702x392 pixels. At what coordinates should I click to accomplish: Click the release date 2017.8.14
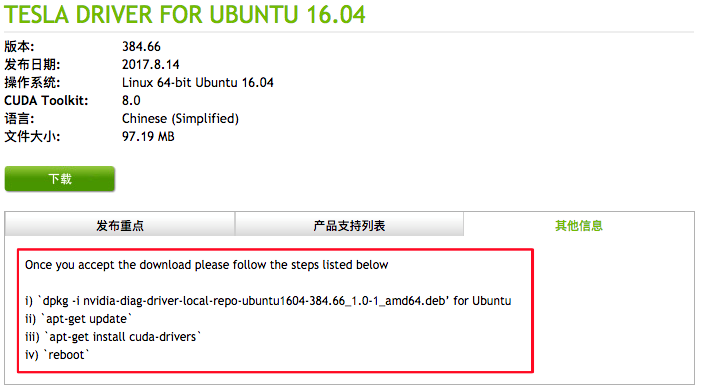(x=150, y=64)
